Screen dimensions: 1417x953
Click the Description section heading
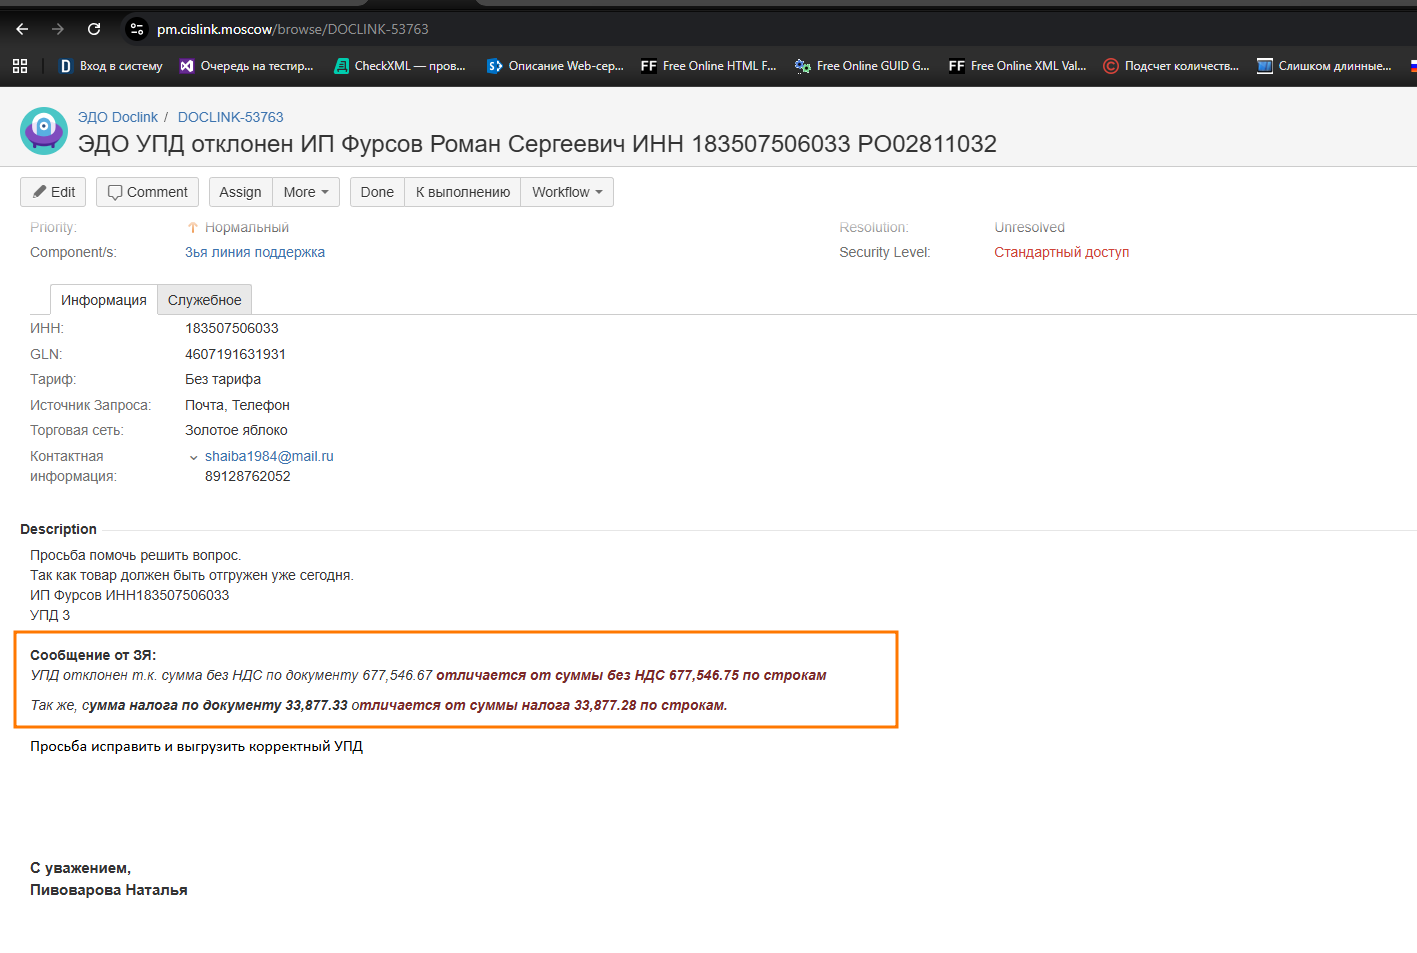point(58,529)
